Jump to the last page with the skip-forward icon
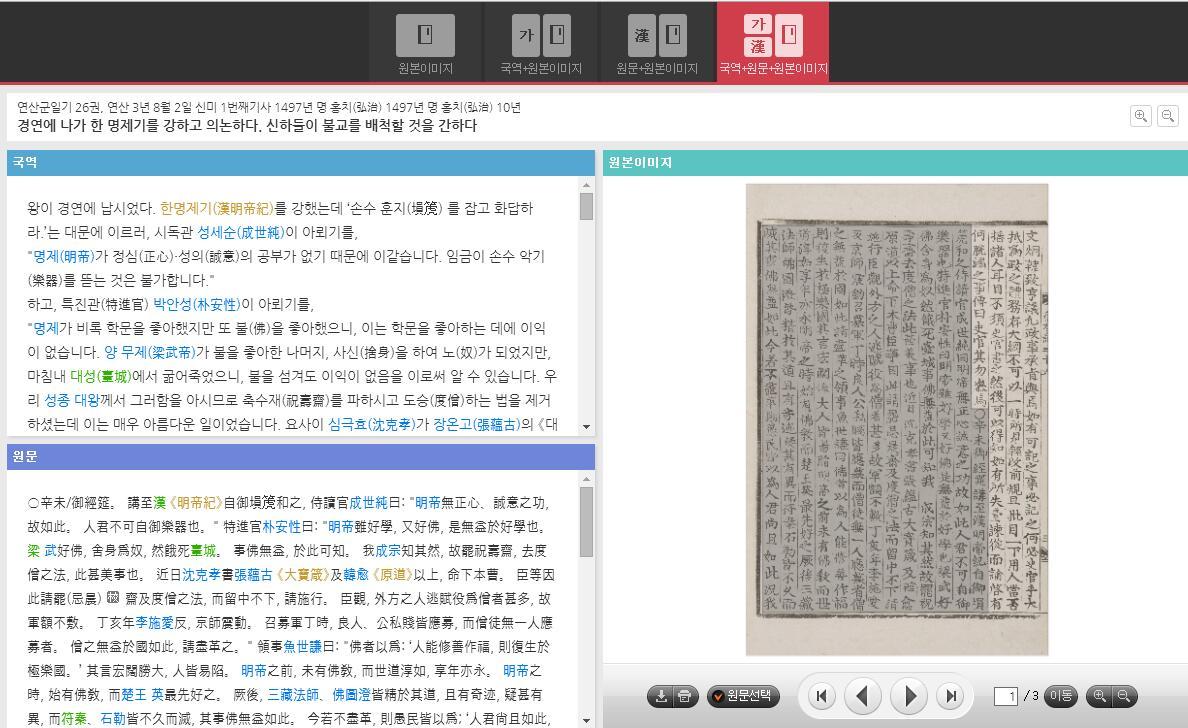1188x728 pixels. 951,697
